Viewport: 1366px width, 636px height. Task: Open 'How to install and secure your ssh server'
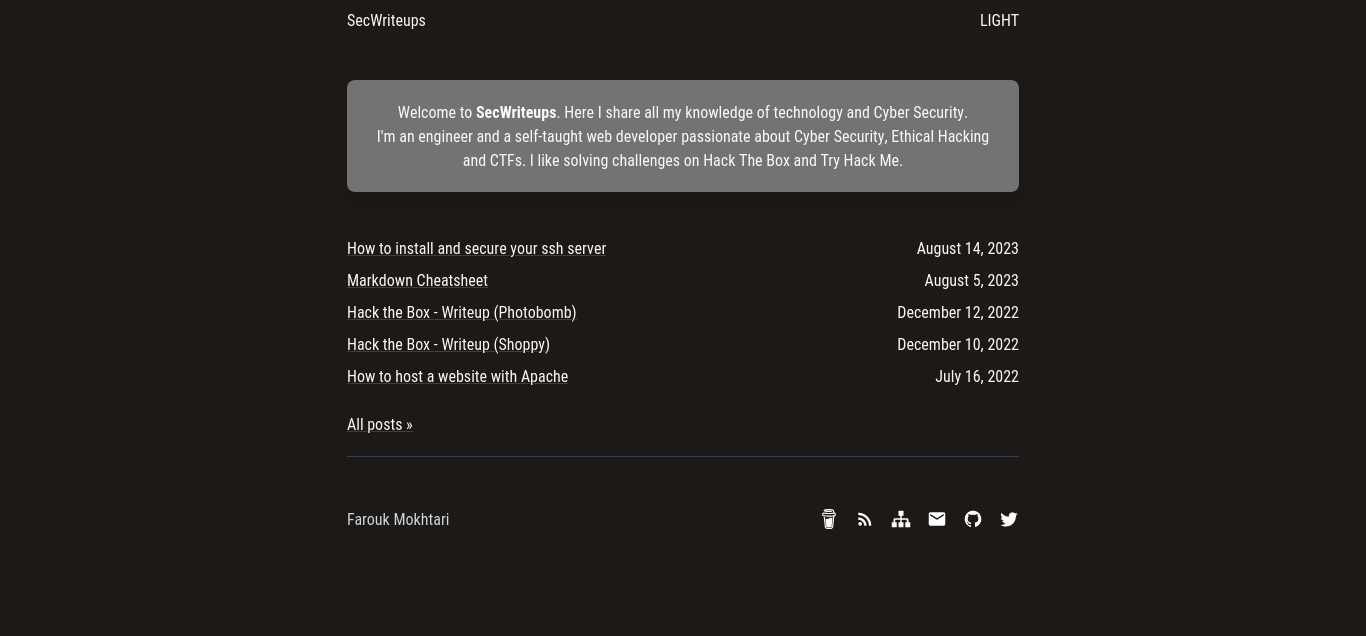point(476,248)
